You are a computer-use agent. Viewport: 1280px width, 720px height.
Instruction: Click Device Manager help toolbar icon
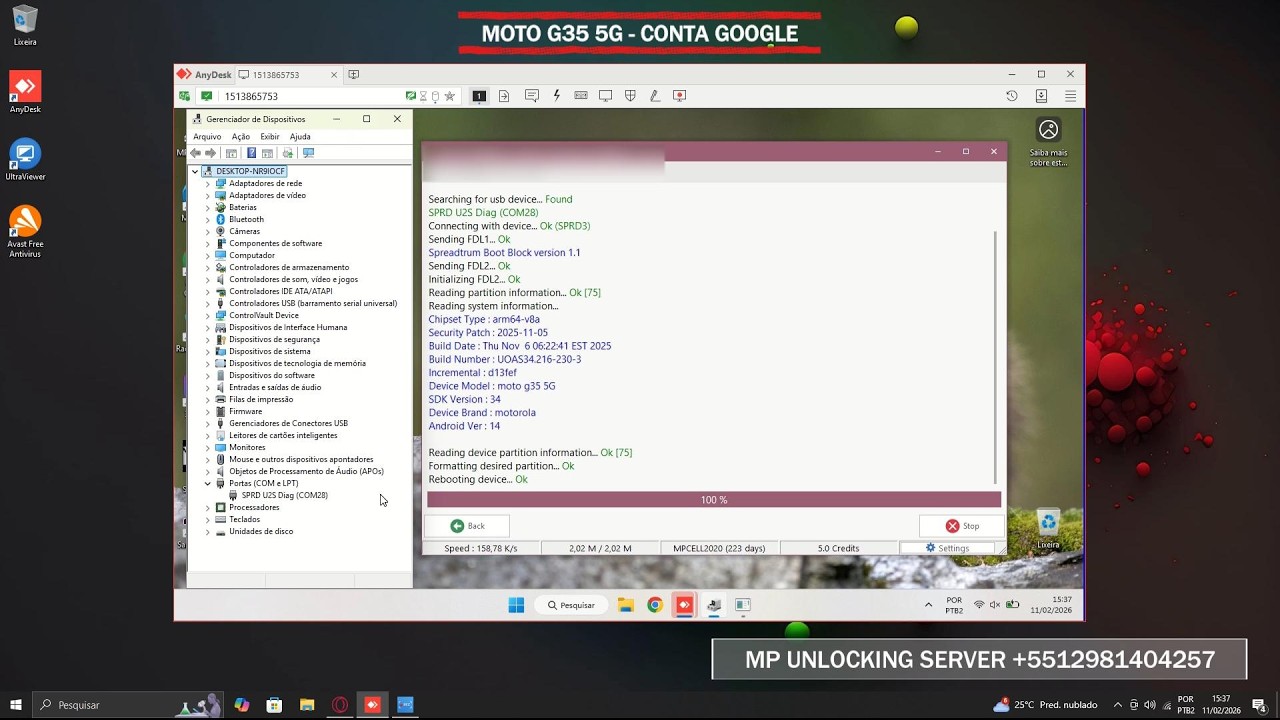point(251,153)
